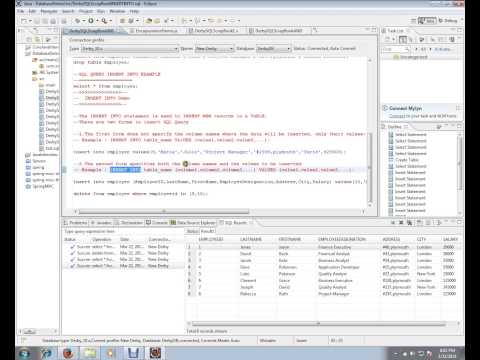Click the Find field in Task List
This screenshot has height=360, width=480.
395,49
